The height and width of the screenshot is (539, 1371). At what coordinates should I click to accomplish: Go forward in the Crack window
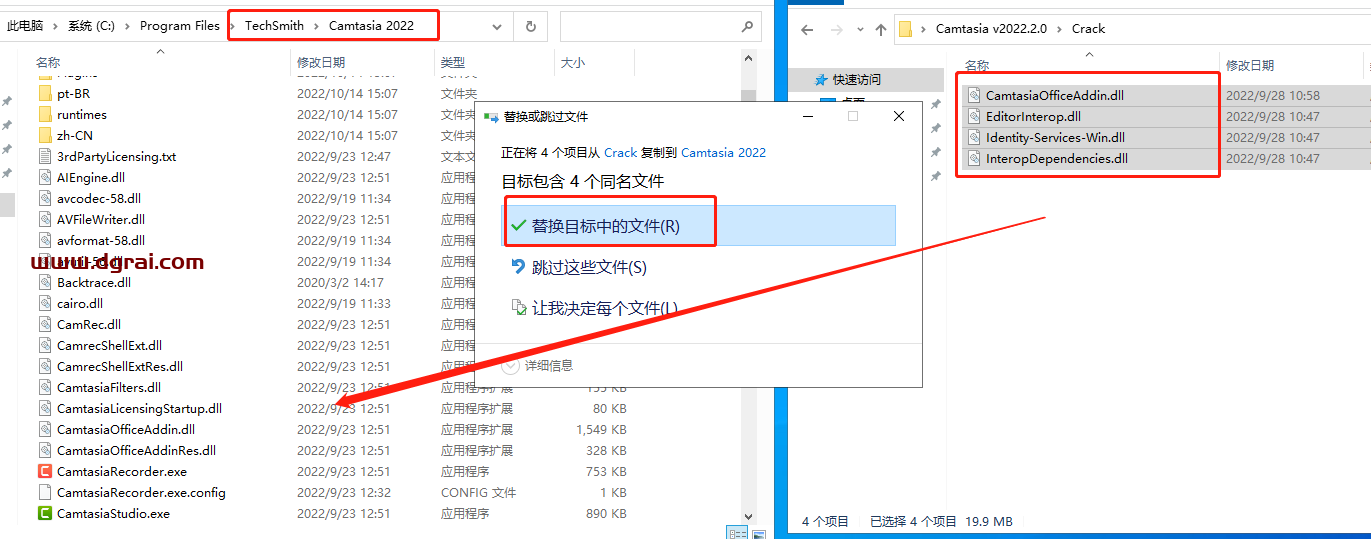pos(839,29)
